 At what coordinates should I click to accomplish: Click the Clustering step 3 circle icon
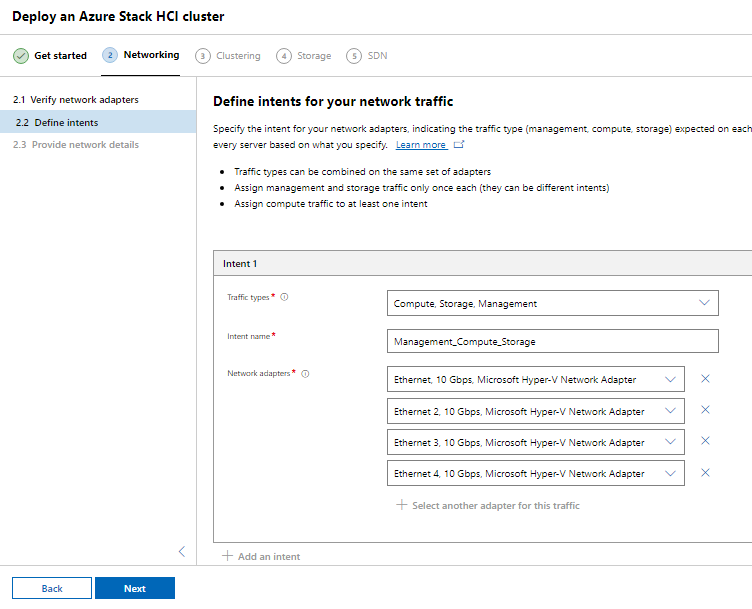[203, 56]
